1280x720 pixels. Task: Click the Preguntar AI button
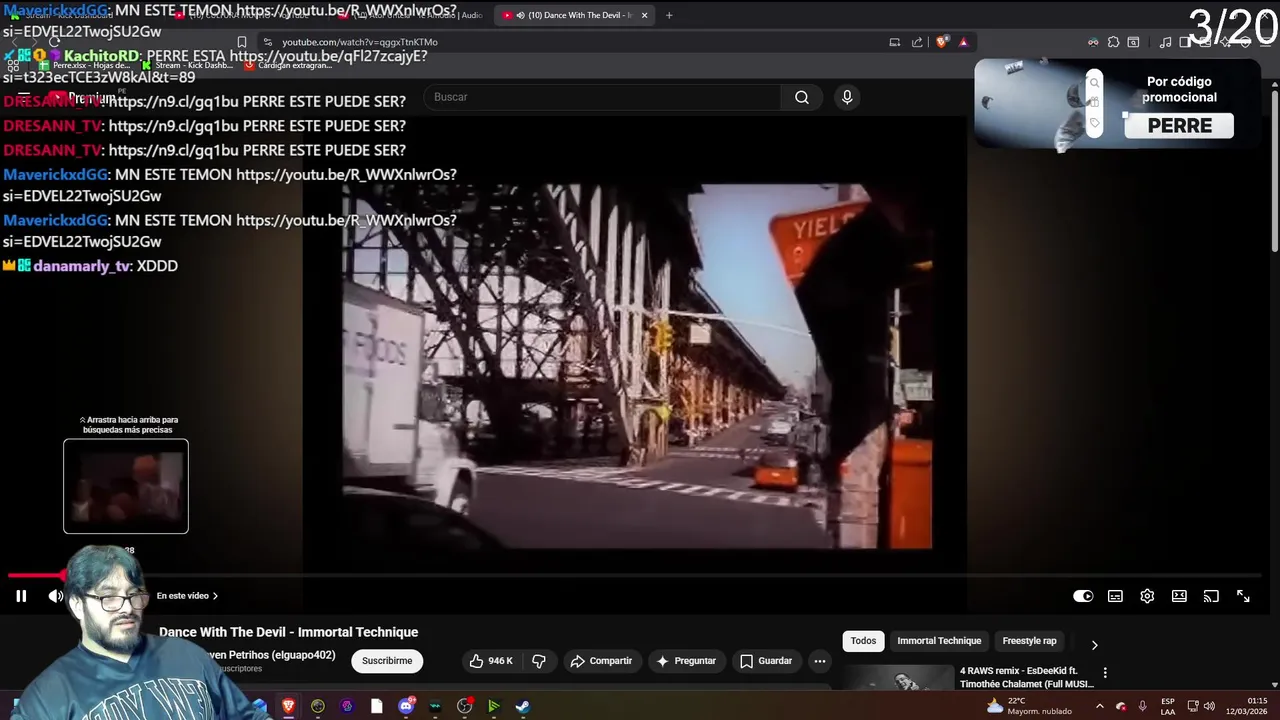pos(685,661)
